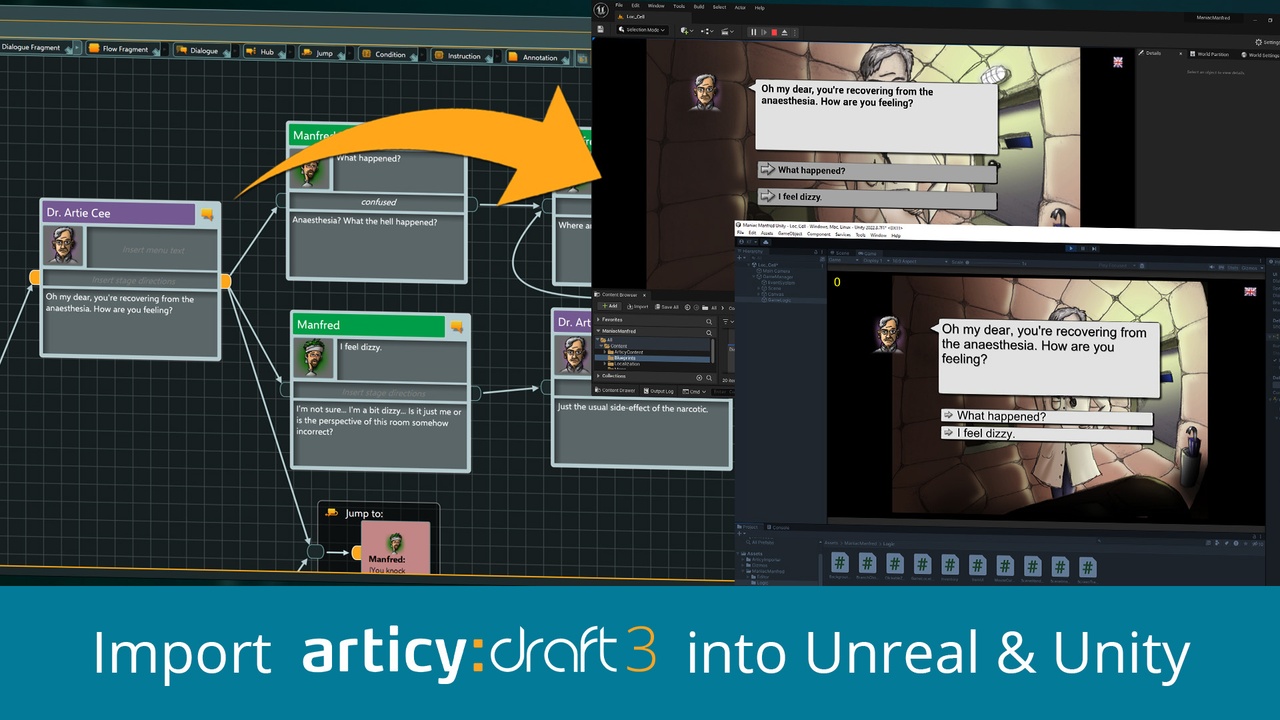
Task: Open the arrow next to Condition tool
Action: (x=420, y=55)
